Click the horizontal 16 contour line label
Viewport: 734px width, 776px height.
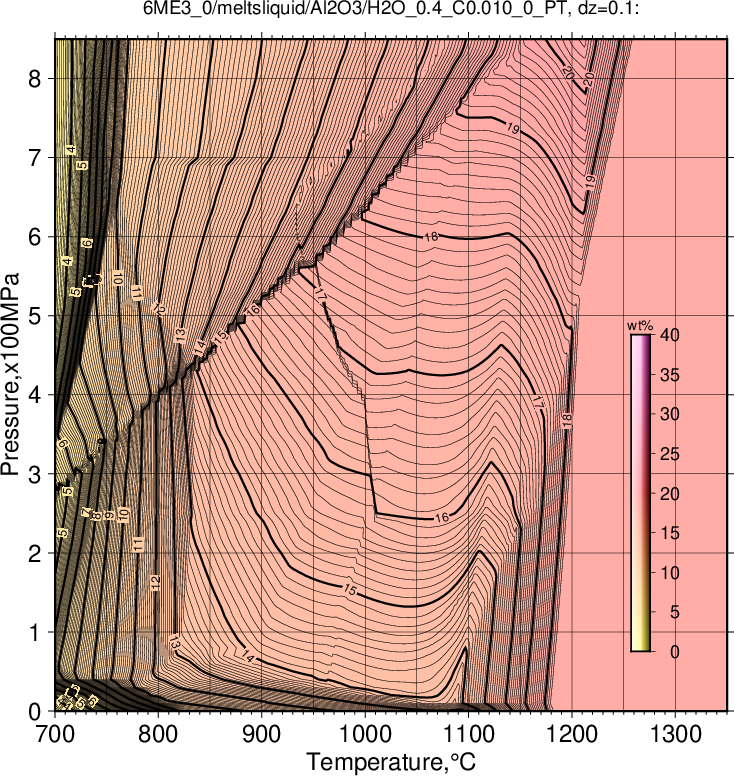click(x=442, y=518)
